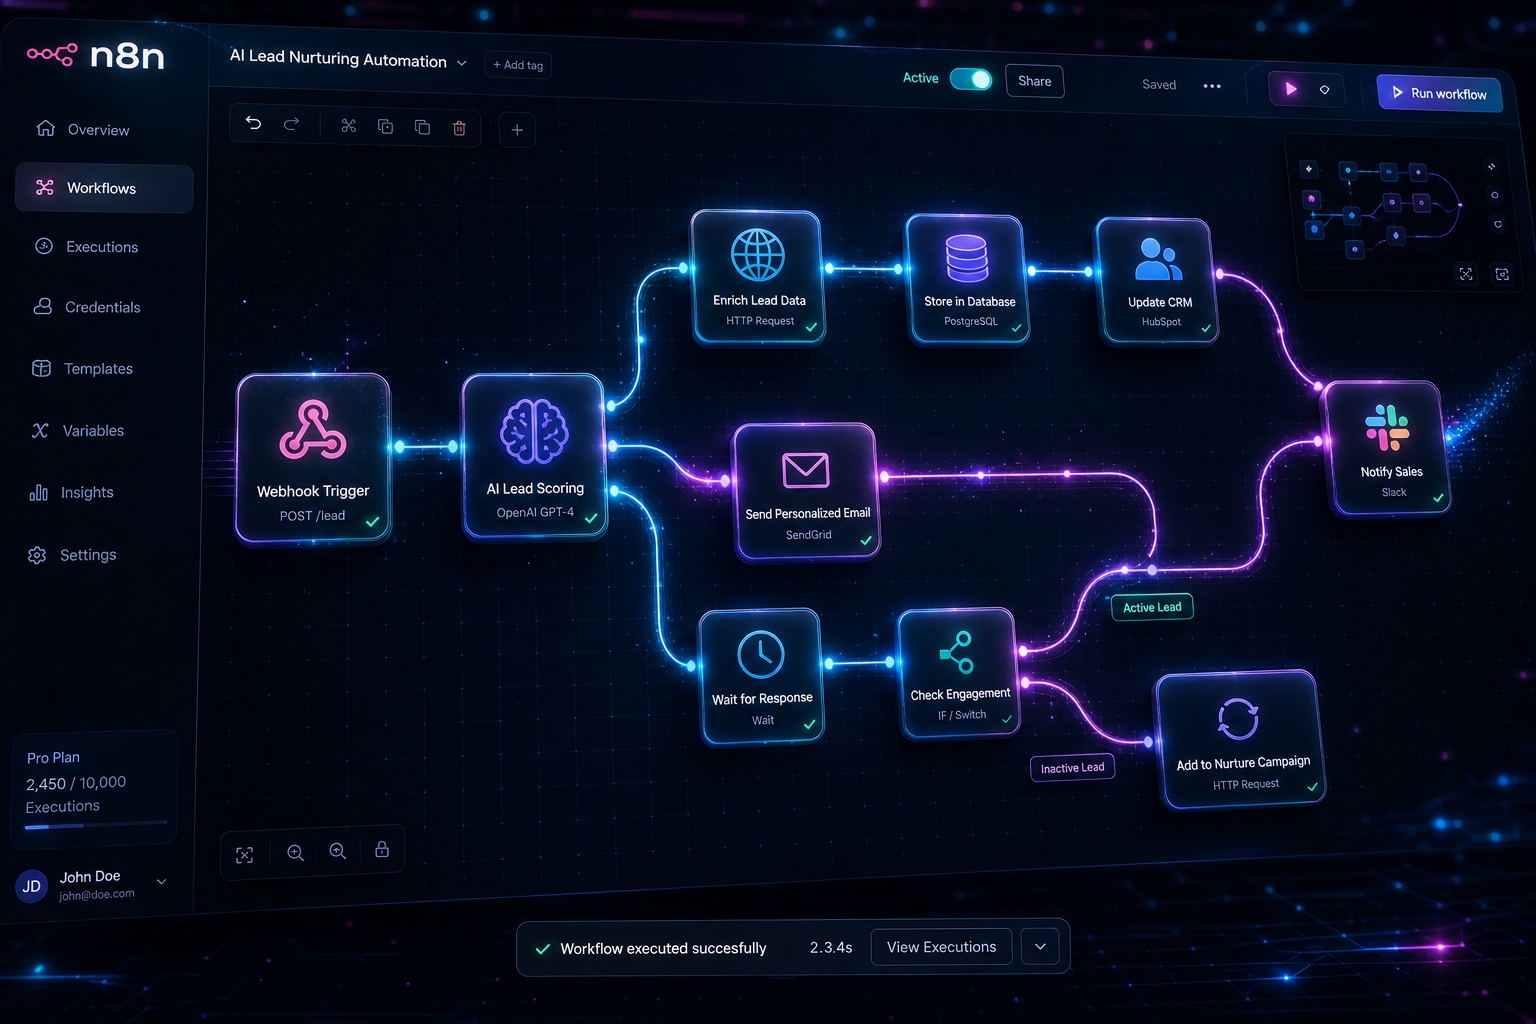Open Insights in the sidebar
This screenshot has width=1536, height=1024.
coord(72,492)
